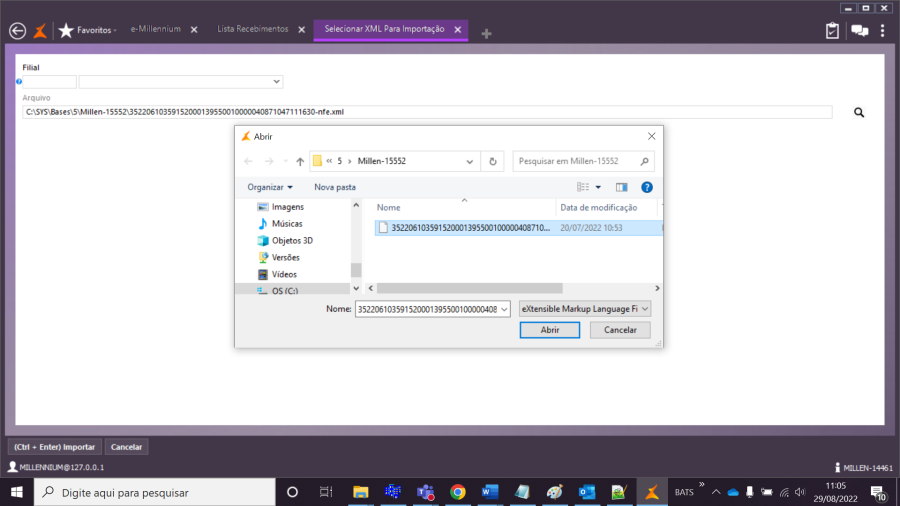Open recent locations dropdown arrow

[285, 162]
